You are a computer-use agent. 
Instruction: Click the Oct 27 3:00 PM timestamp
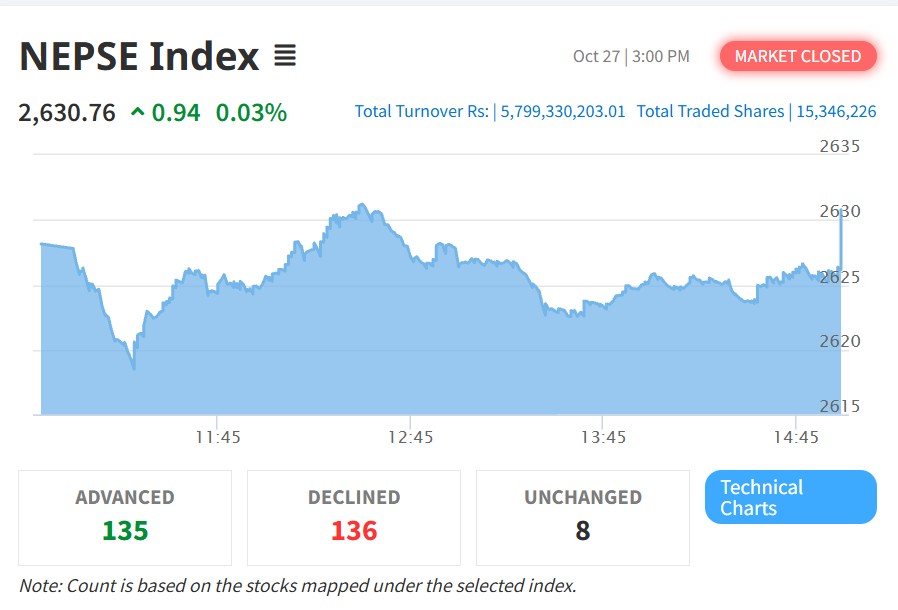click(x=631, y=56)
